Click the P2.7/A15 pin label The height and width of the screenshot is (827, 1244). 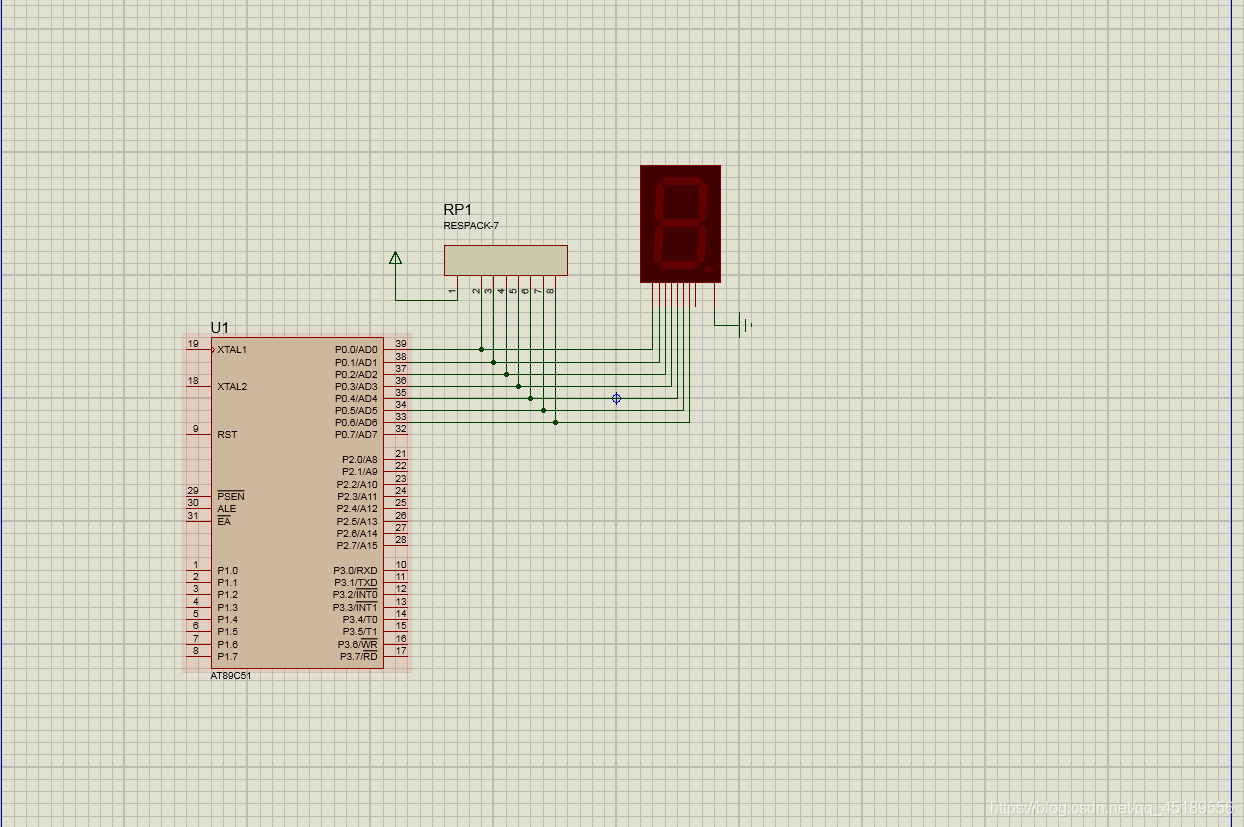(357, 545)
